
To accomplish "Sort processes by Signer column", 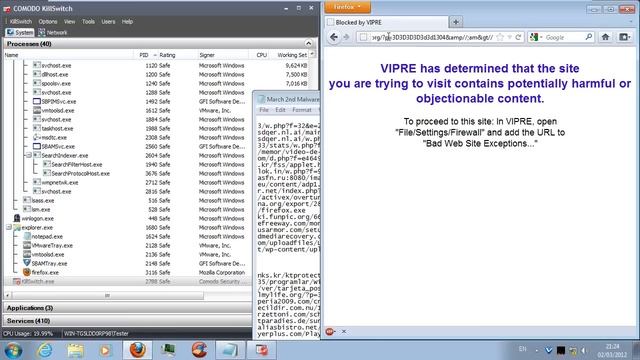I will click(207, 55).
